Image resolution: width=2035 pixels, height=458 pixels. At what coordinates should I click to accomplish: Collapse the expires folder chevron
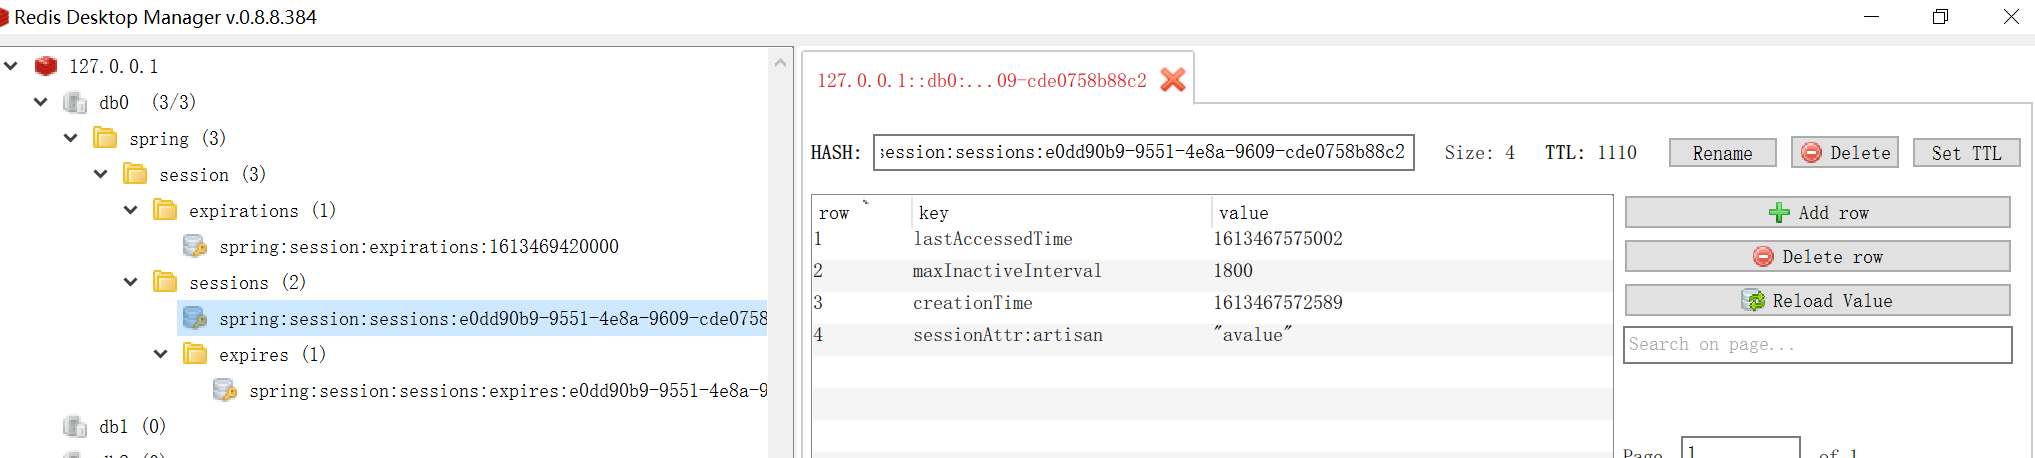point(161,354)
